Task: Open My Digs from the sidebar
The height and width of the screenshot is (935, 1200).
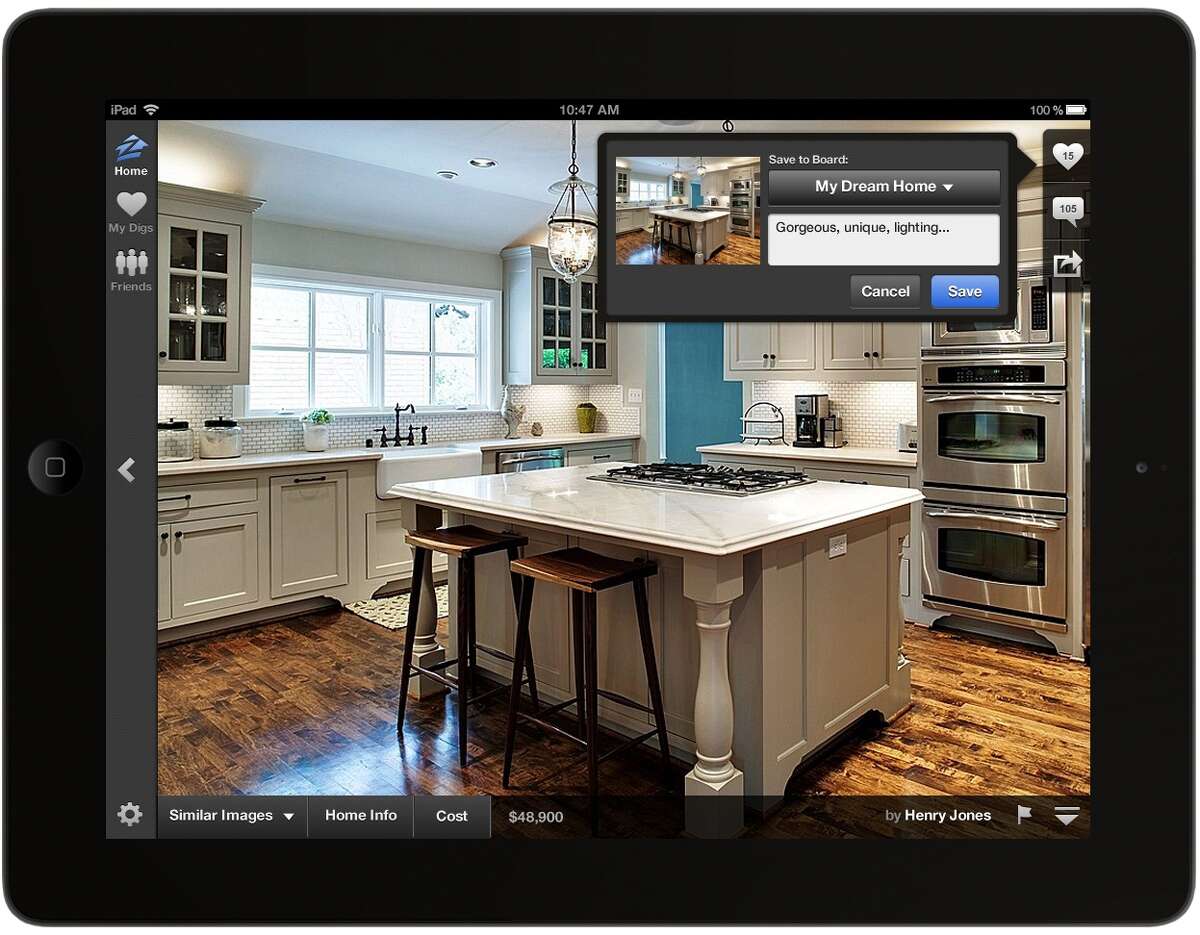Action: [130, 211]
